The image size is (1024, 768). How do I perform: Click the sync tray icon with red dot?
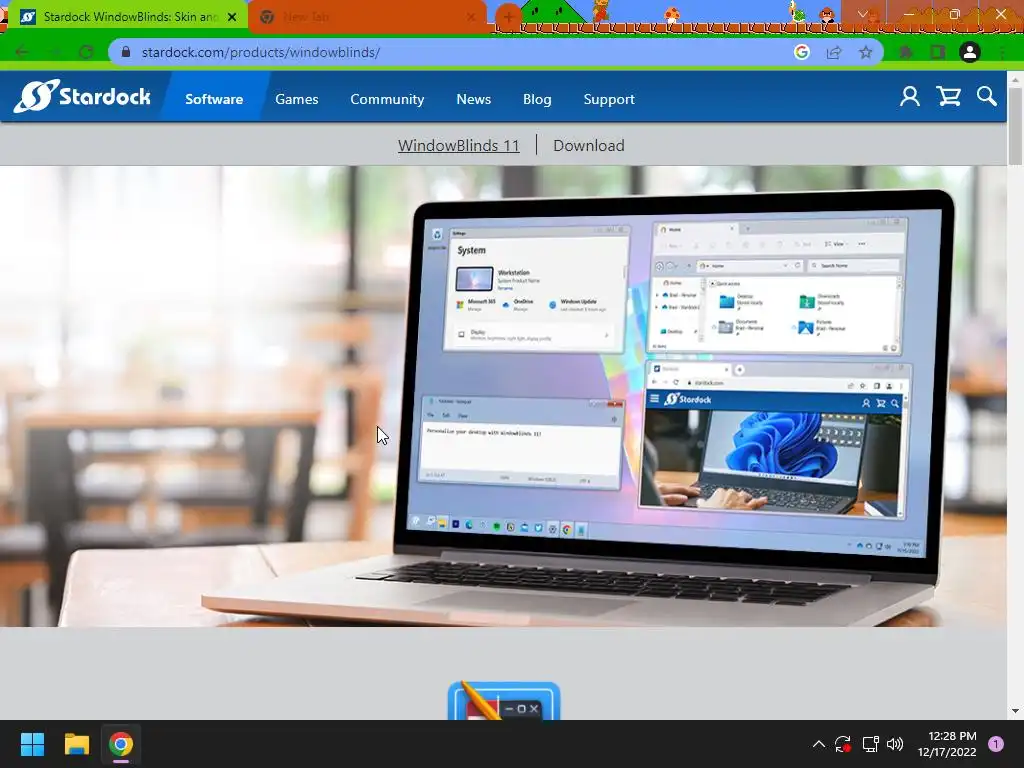click(x=843, y=744)
